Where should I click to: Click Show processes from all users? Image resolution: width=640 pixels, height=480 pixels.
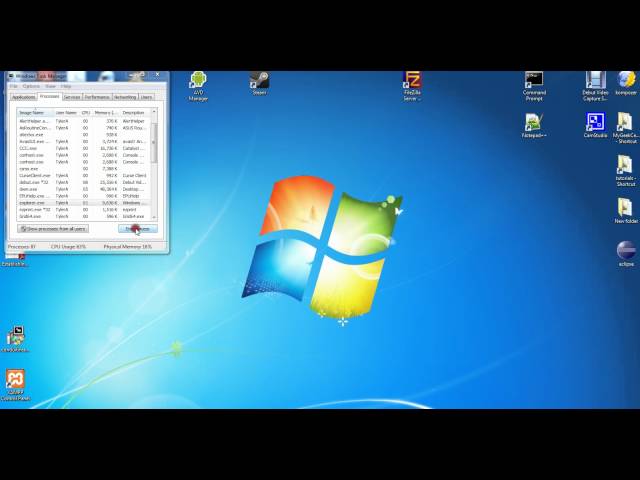tap(53, 229)
